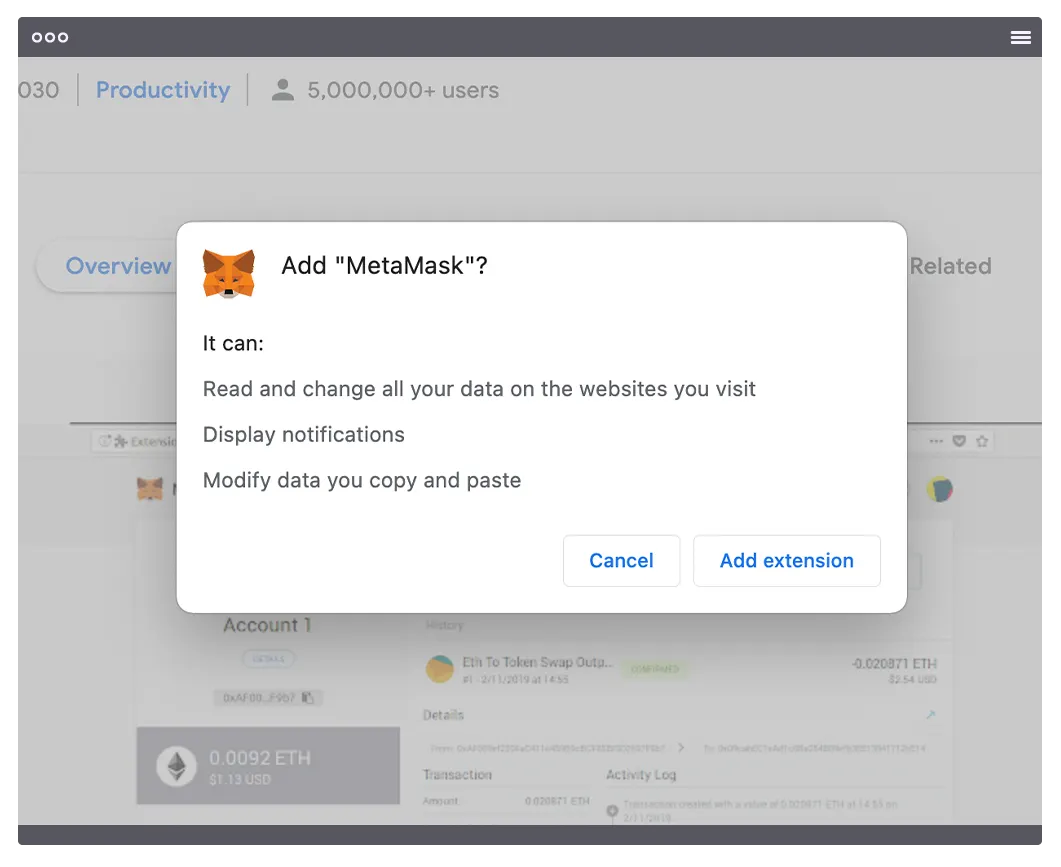Screen dimensions: 1061x867
Task: Click the Extension puzzle icon in preview
Action: pos(121,442)
